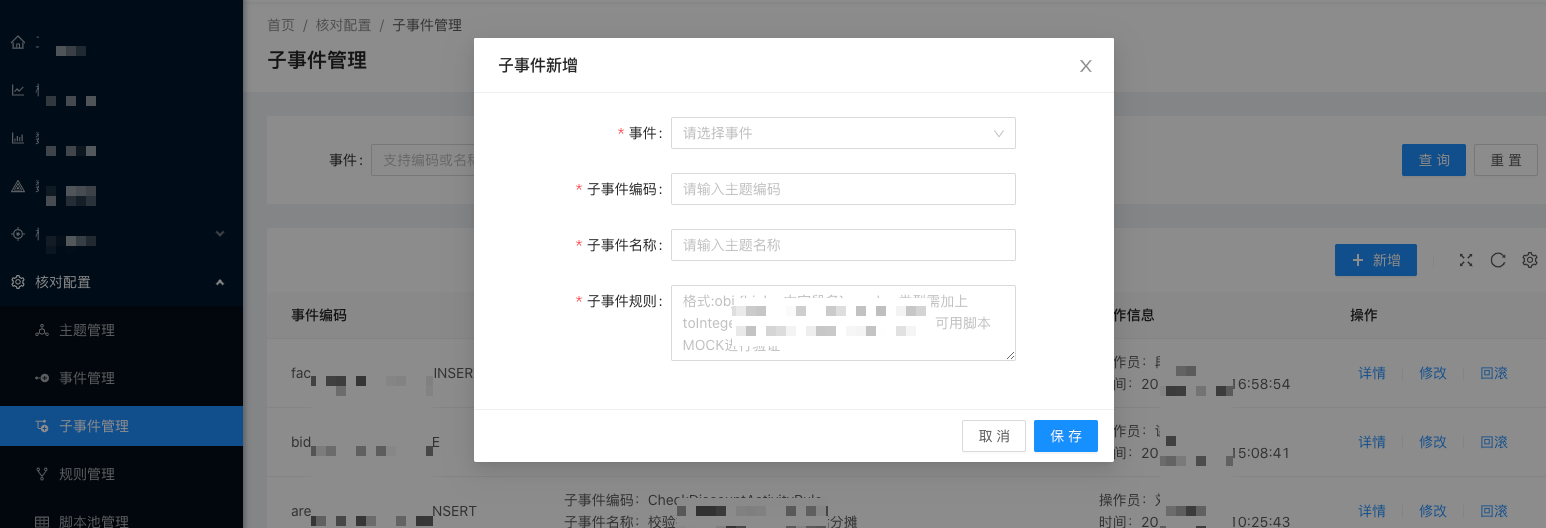Click 回滚 in the 10:25:43 row
The image size is (1546, 528).
click(1494, 511)
